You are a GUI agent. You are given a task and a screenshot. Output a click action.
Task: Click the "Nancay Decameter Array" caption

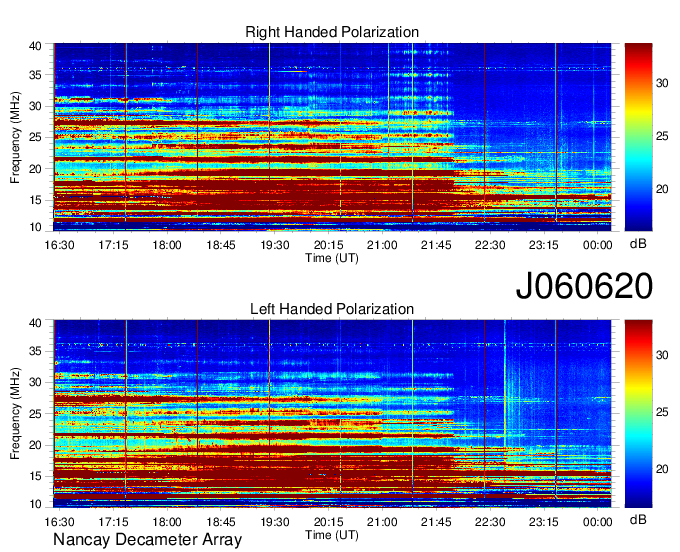tap(147, 539)
